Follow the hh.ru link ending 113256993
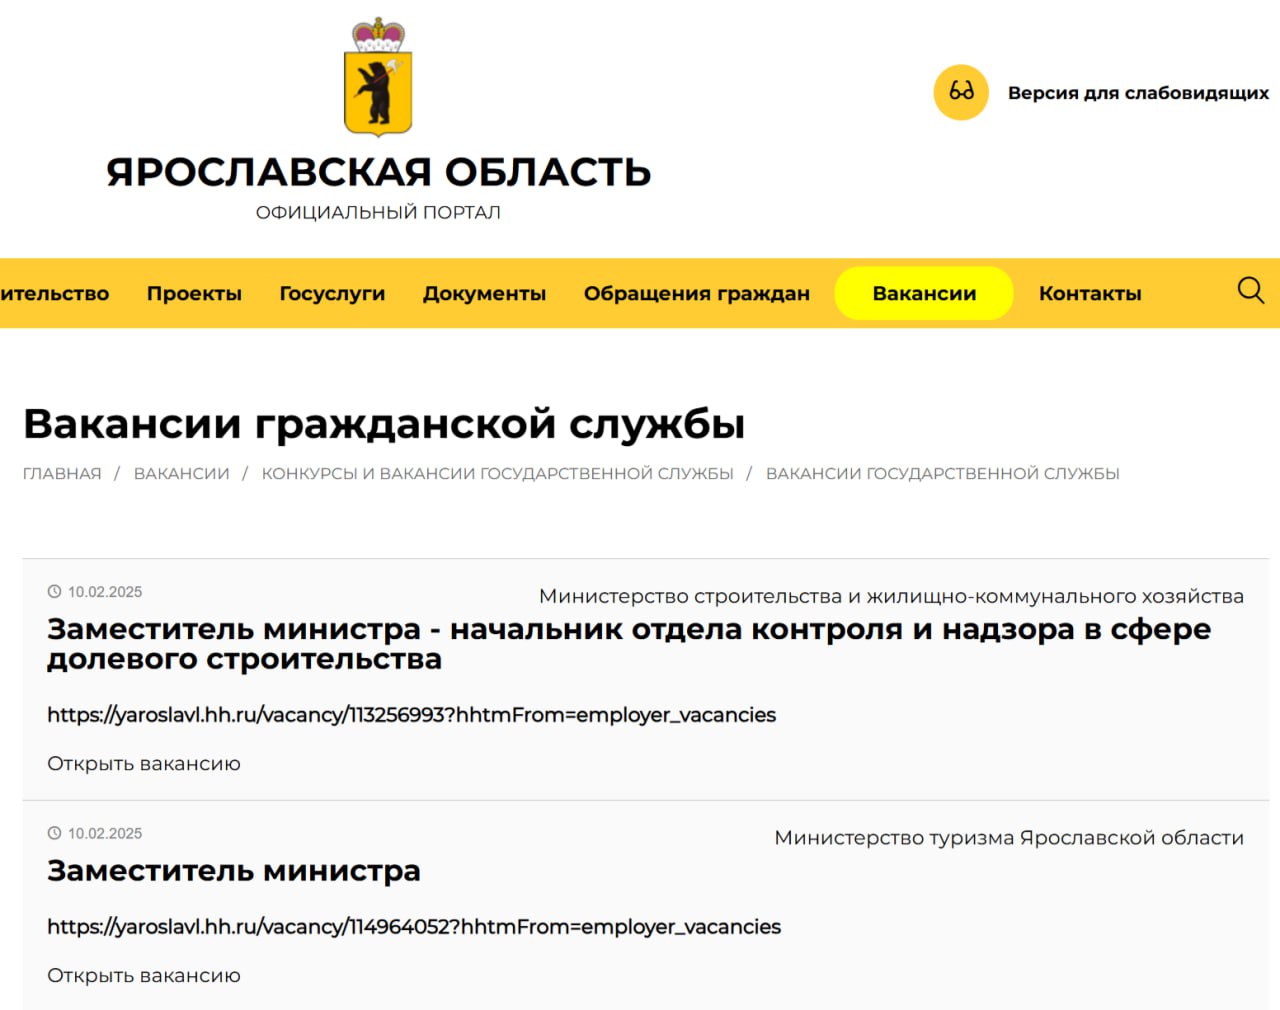Viewport: 1280px width, 1010px height. click(411, 715)
